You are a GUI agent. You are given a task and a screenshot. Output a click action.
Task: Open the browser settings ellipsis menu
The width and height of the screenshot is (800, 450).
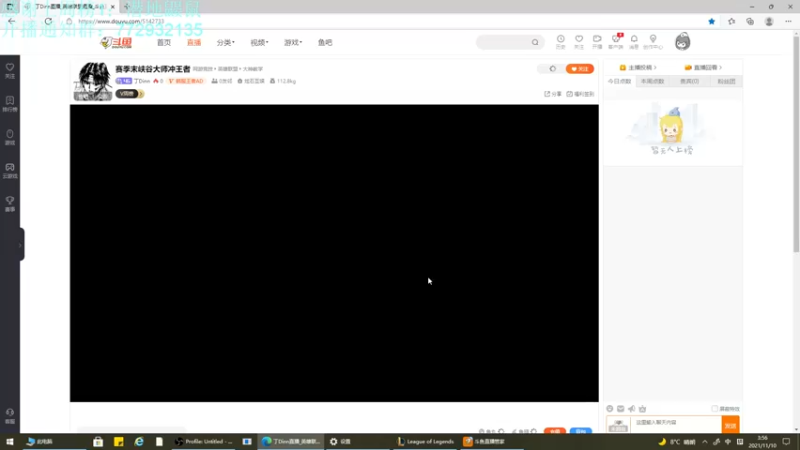pyautogui.click(x=788, y=21)
